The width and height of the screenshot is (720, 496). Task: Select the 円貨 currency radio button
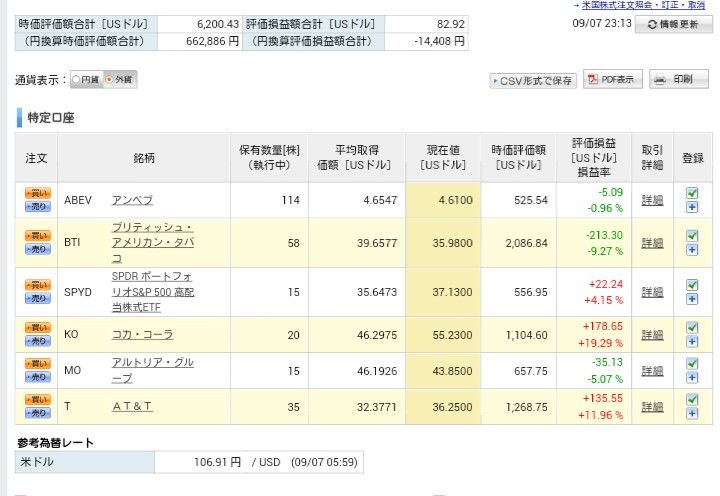point(76,79)
